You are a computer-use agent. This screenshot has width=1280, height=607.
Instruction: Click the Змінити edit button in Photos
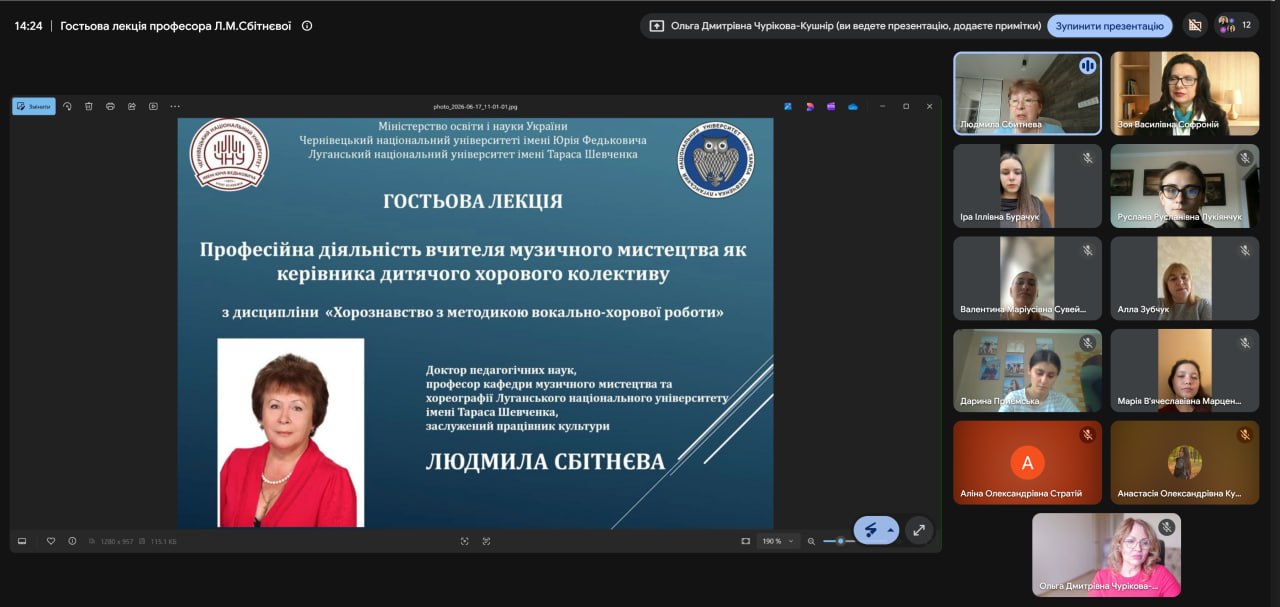tap(34, 106)
